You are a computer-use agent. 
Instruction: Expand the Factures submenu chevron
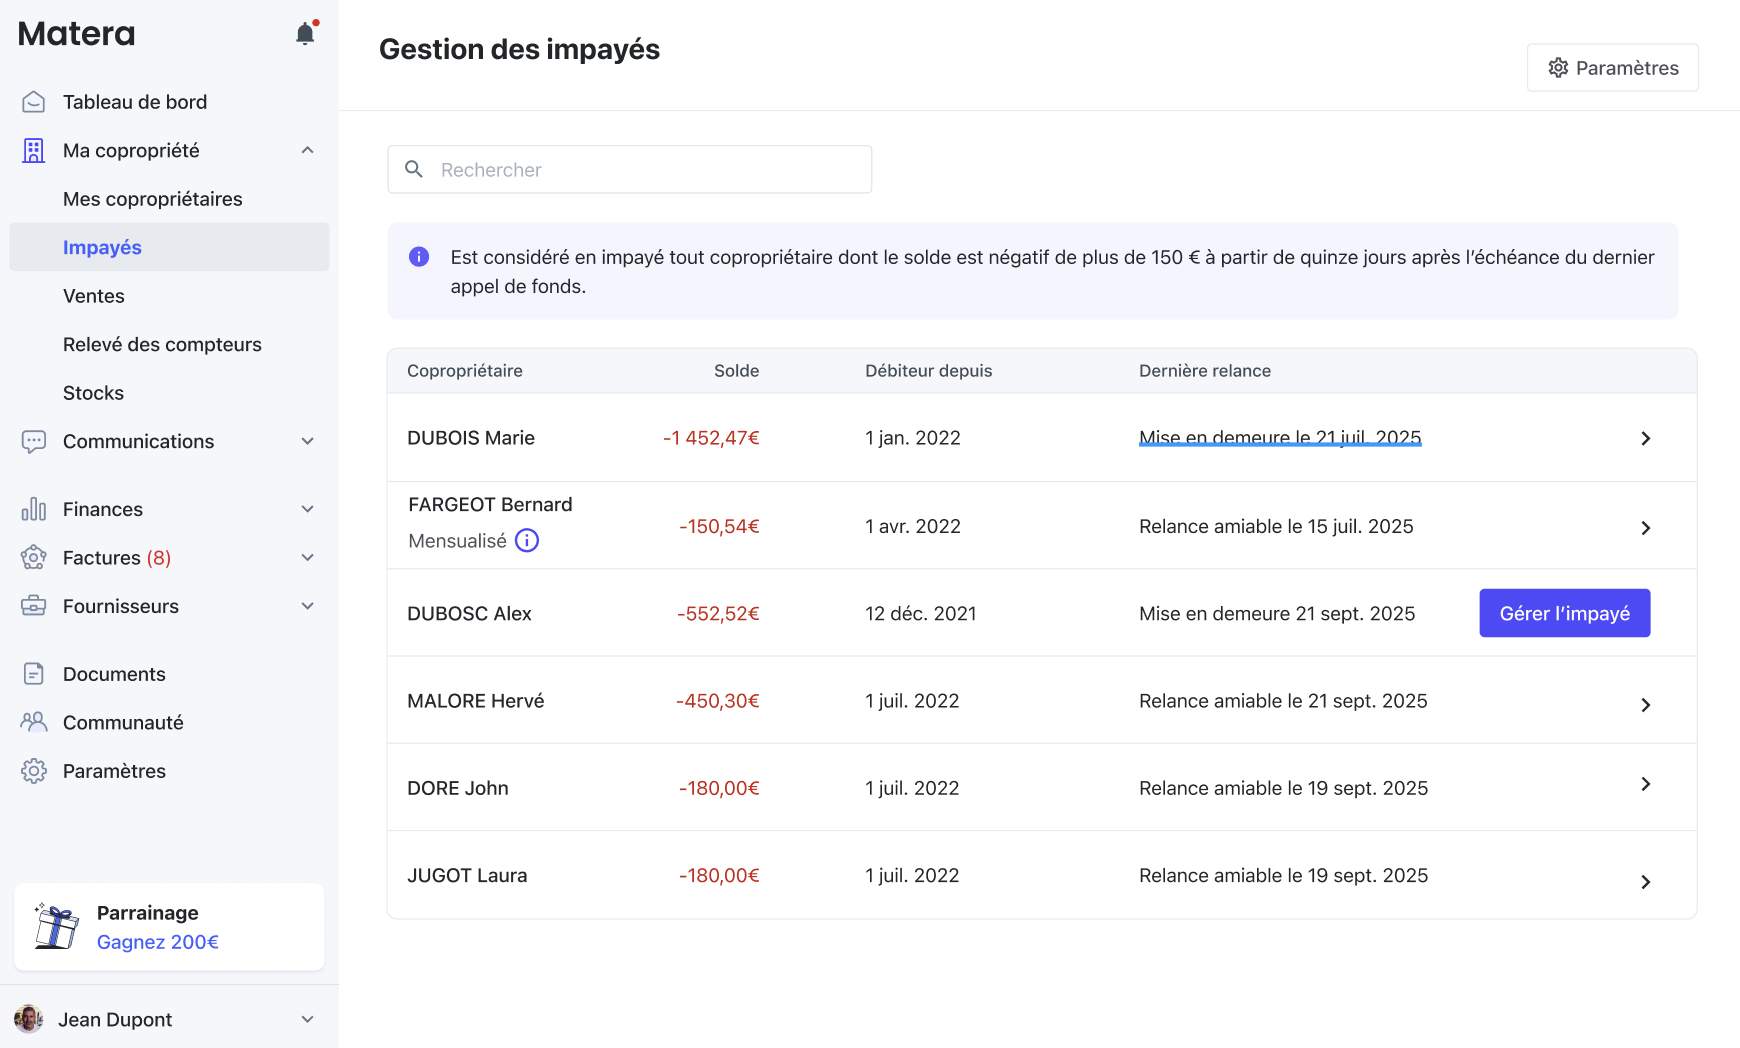(308, 558)
